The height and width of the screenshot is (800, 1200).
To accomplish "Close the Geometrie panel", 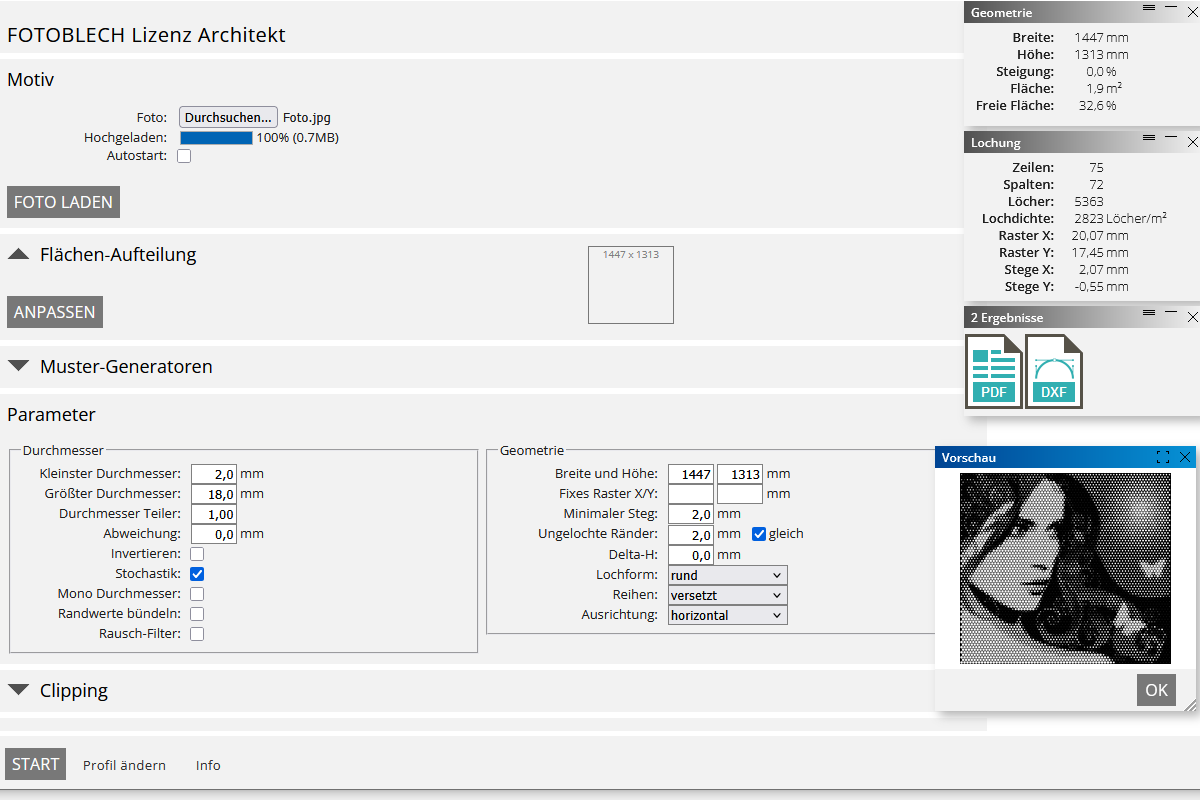I will click(x=1192, y=11).
